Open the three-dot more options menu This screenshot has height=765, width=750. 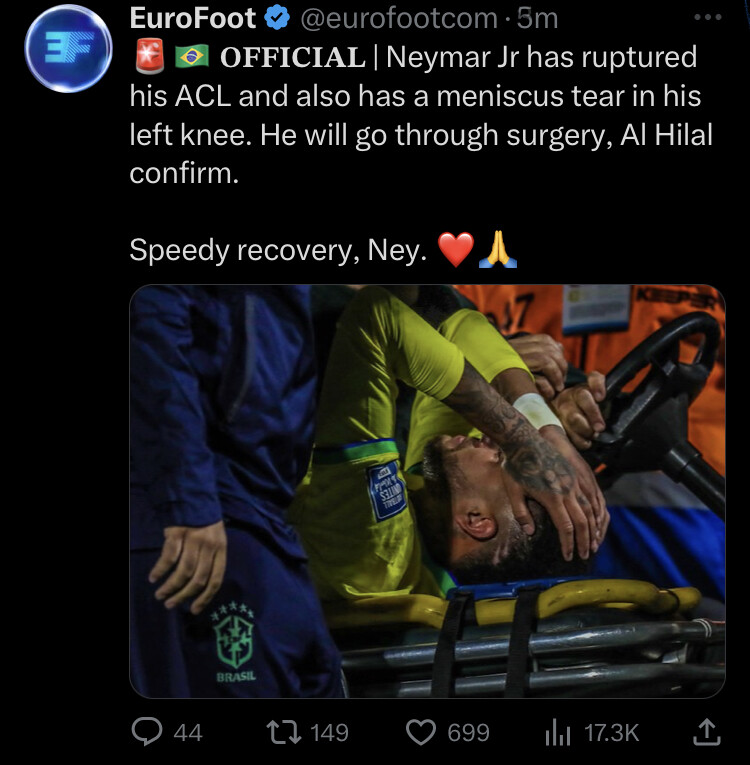tap(708, 17)
